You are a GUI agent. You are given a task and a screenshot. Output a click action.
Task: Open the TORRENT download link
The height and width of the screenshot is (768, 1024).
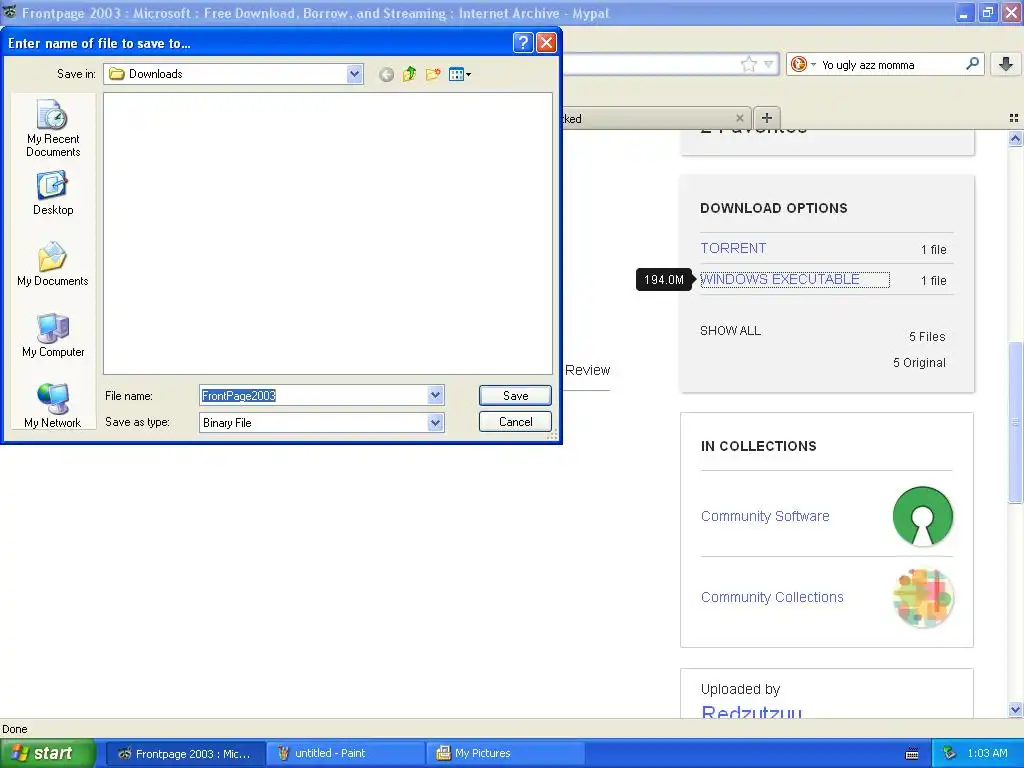coord(733,248)
